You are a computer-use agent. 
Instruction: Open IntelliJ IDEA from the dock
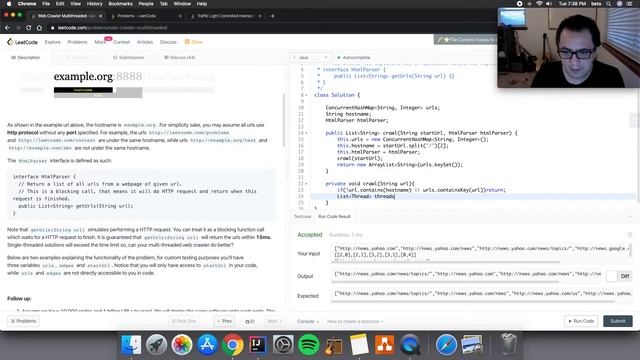[258, 345]
